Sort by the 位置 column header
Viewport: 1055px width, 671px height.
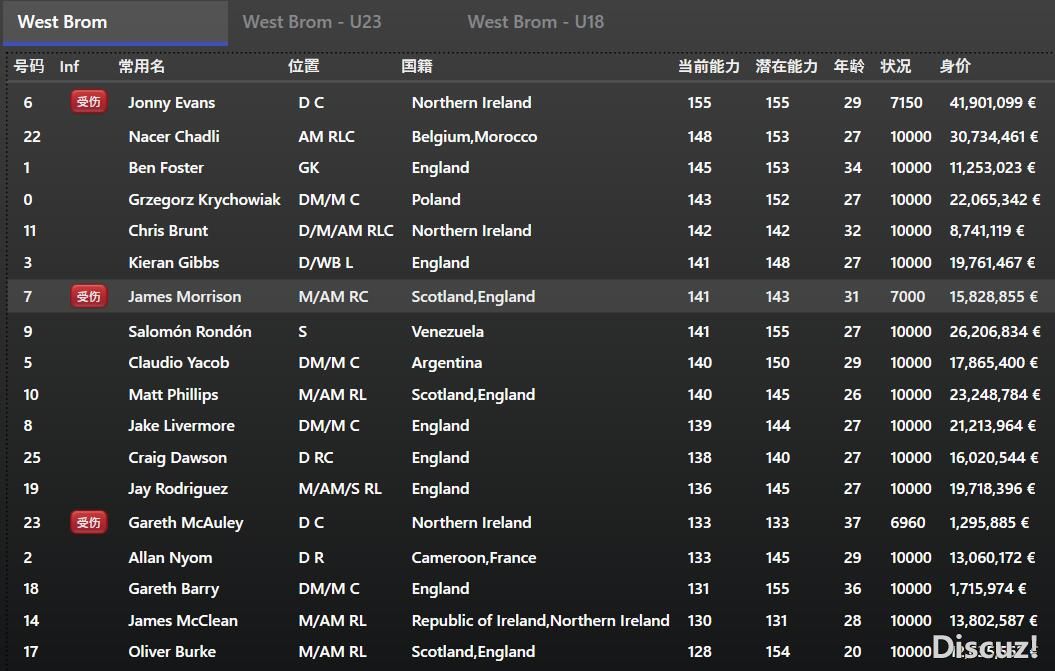tap(303, 66)
